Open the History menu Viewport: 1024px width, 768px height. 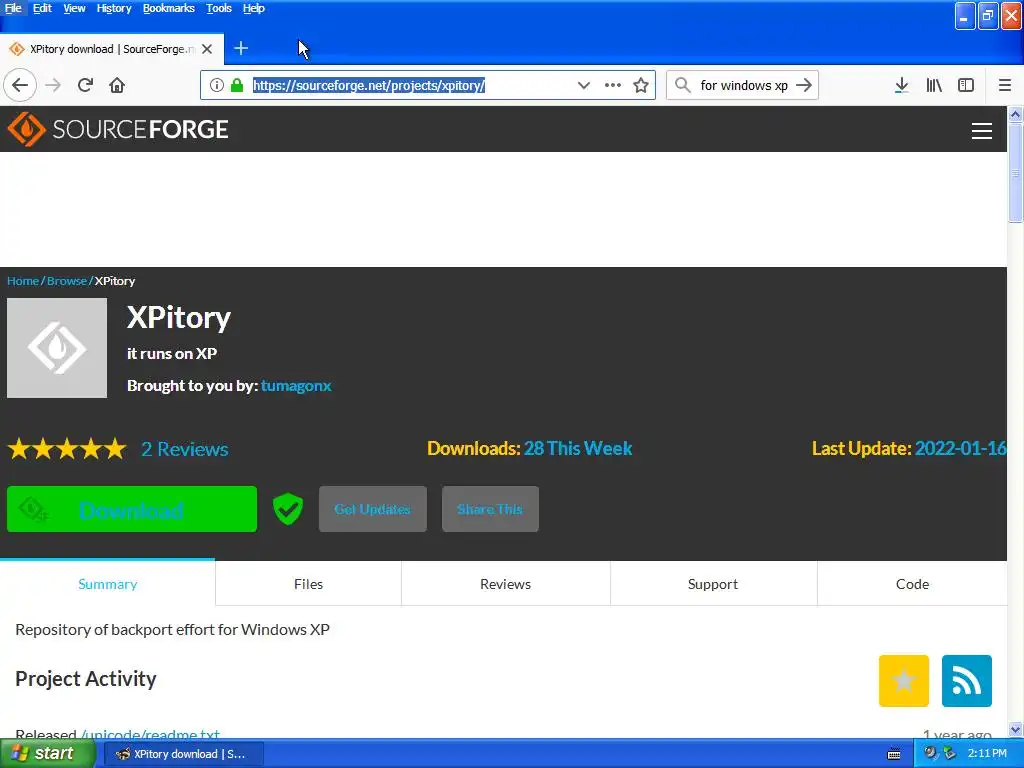114,8
